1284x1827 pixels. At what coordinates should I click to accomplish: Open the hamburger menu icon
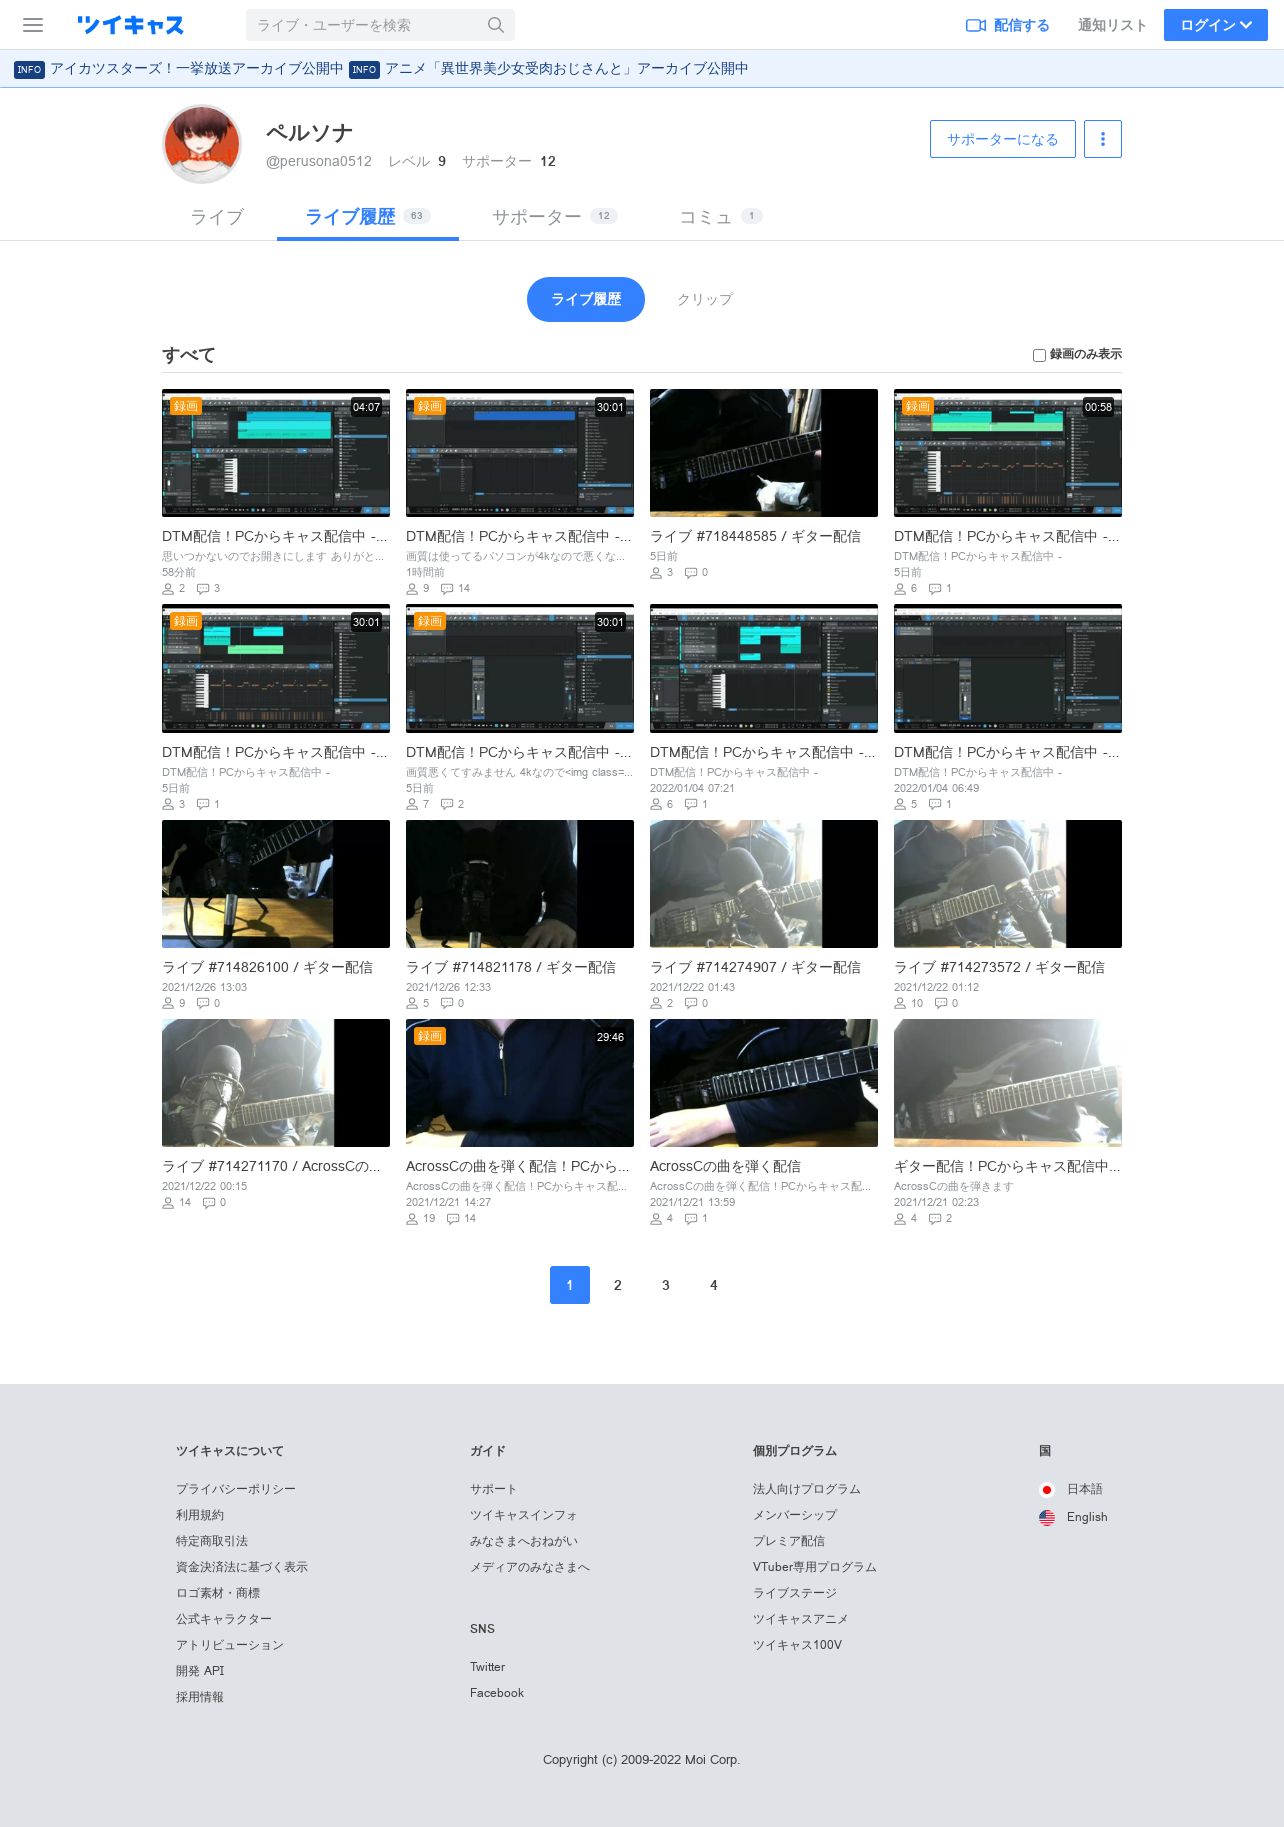point(33,25)
